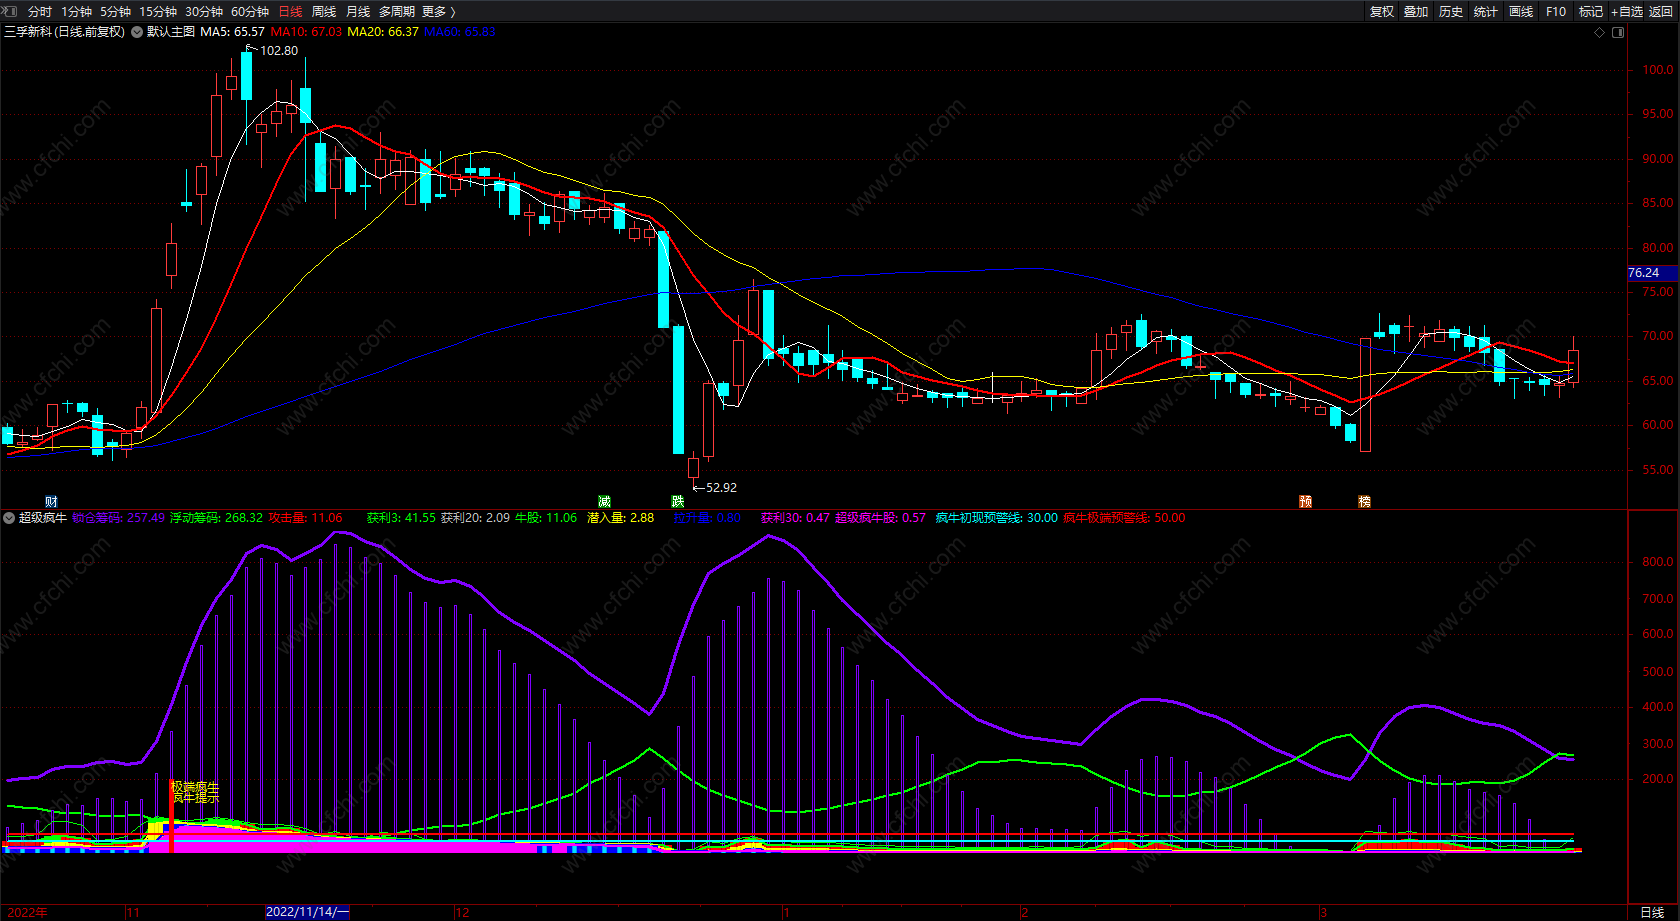Click the MA60: 65.83 readout
The height and width of the screenshot is (921, 1680).
point(460,32)
